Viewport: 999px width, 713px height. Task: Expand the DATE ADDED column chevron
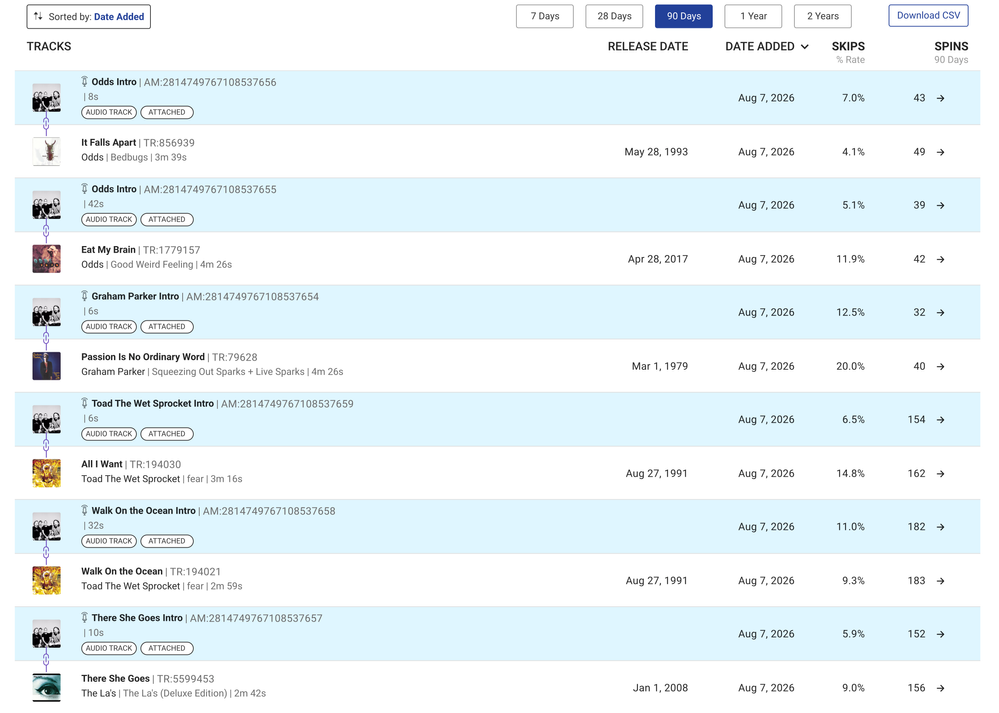point(805,47)
